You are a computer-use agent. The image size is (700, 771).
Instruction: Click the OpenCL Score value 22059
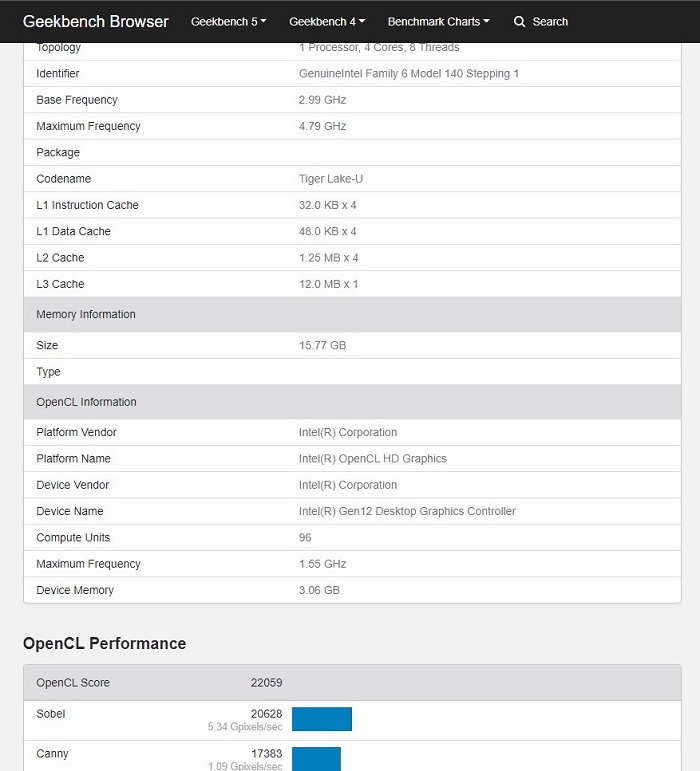(266, 683)
